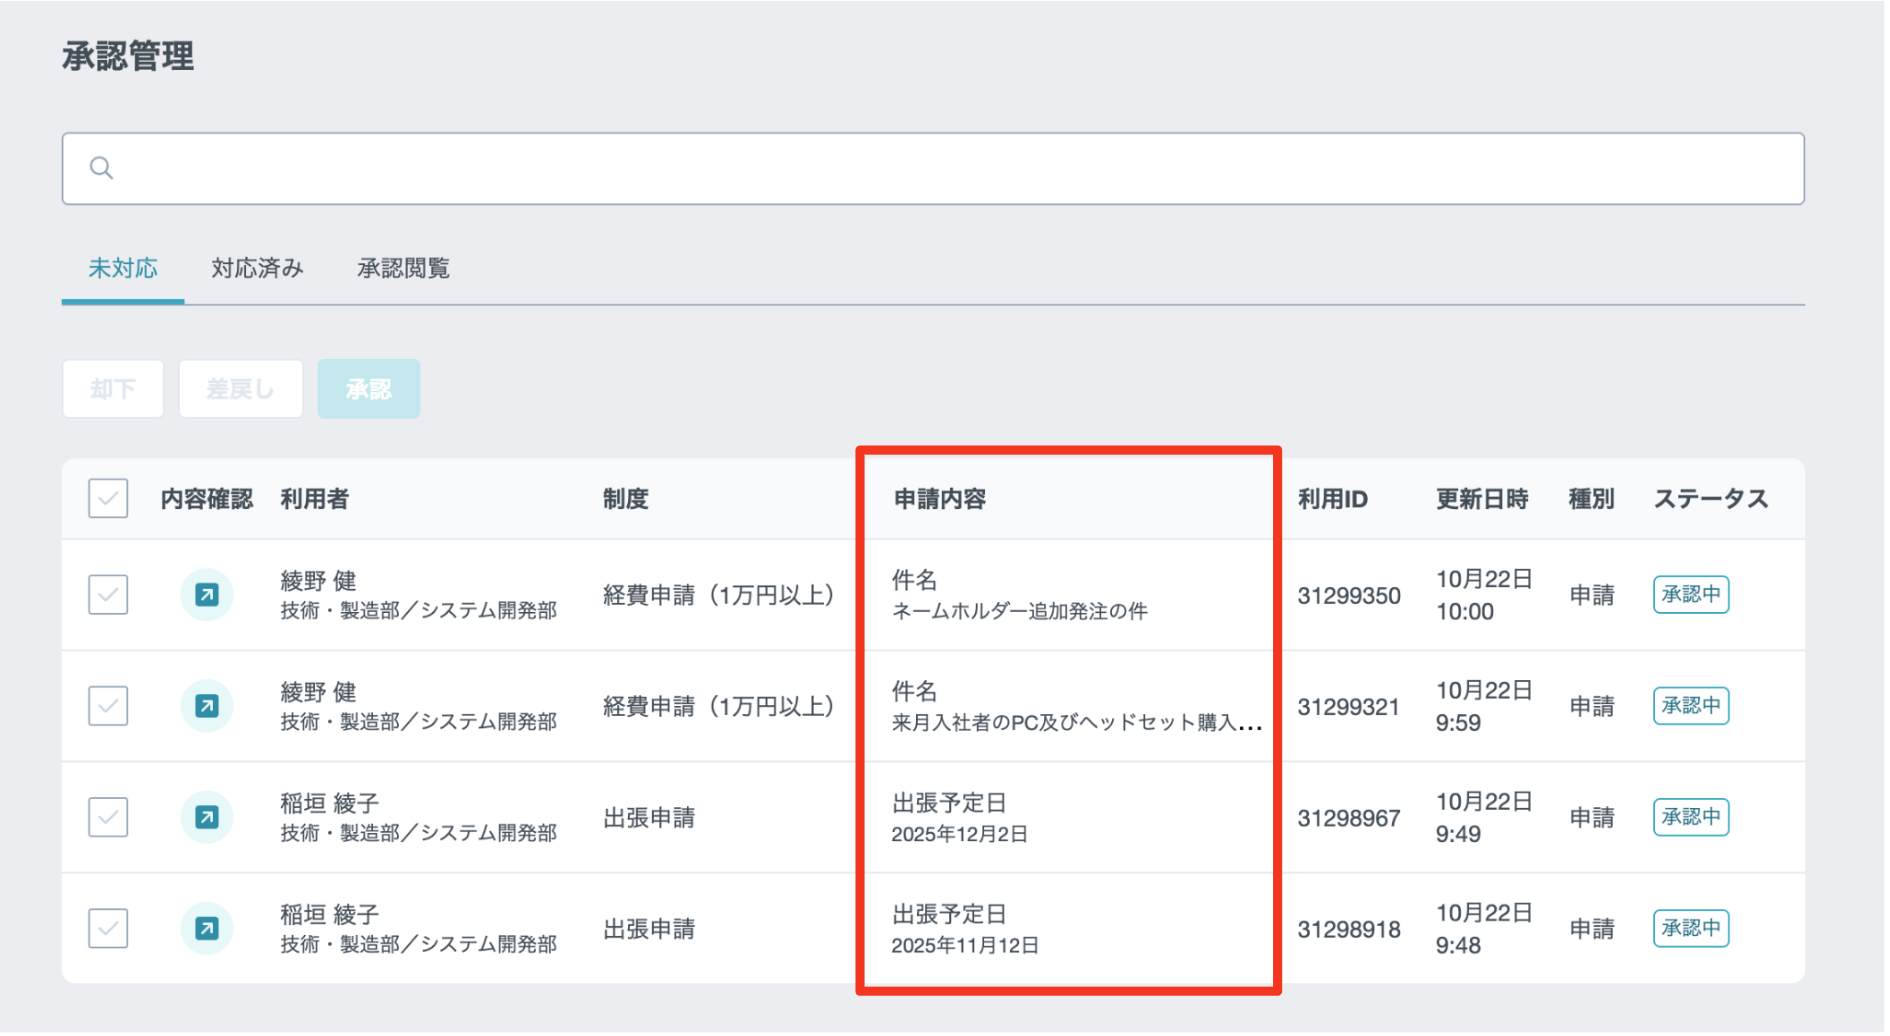Viewport: 1890px width, 1036px height.
Task: Open details icon for request 31299321
Action: pos(207,707)
